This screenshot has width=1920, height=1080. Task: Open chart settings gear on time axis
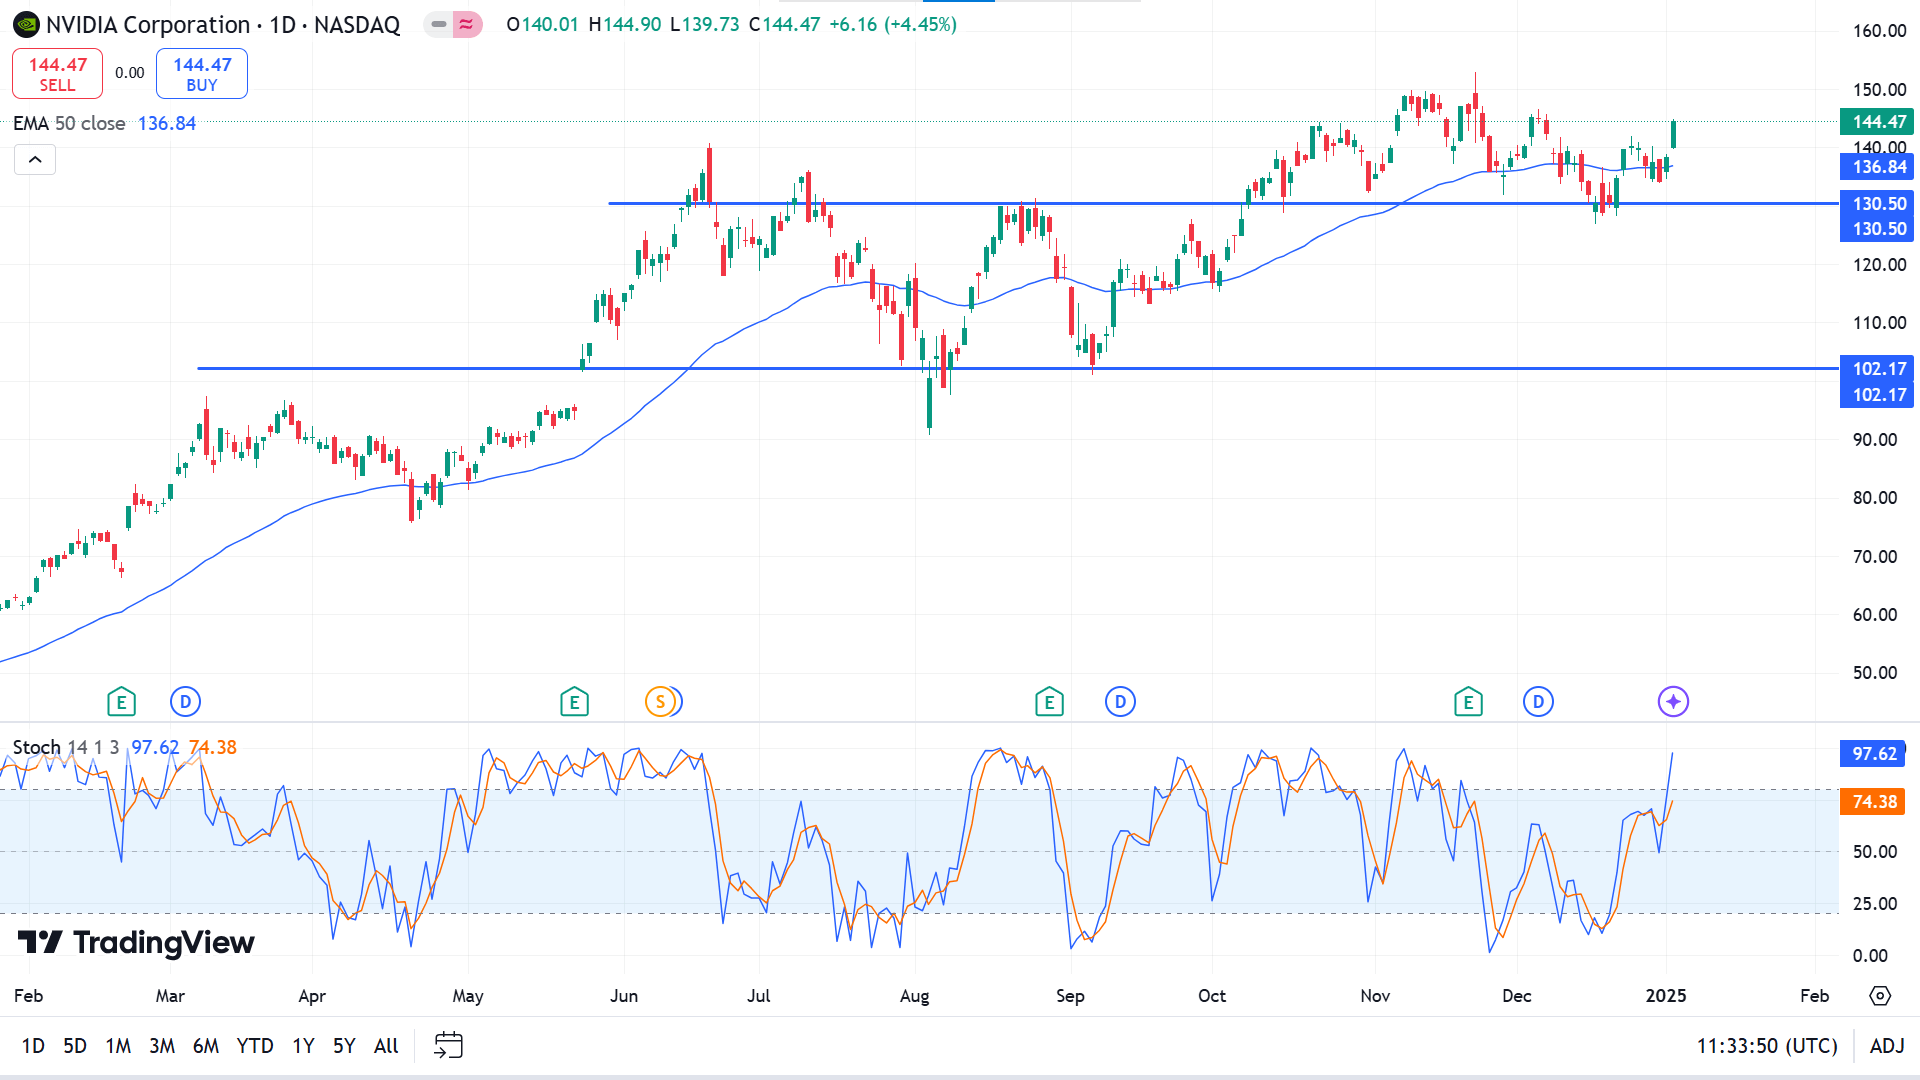pos(1880,996)
